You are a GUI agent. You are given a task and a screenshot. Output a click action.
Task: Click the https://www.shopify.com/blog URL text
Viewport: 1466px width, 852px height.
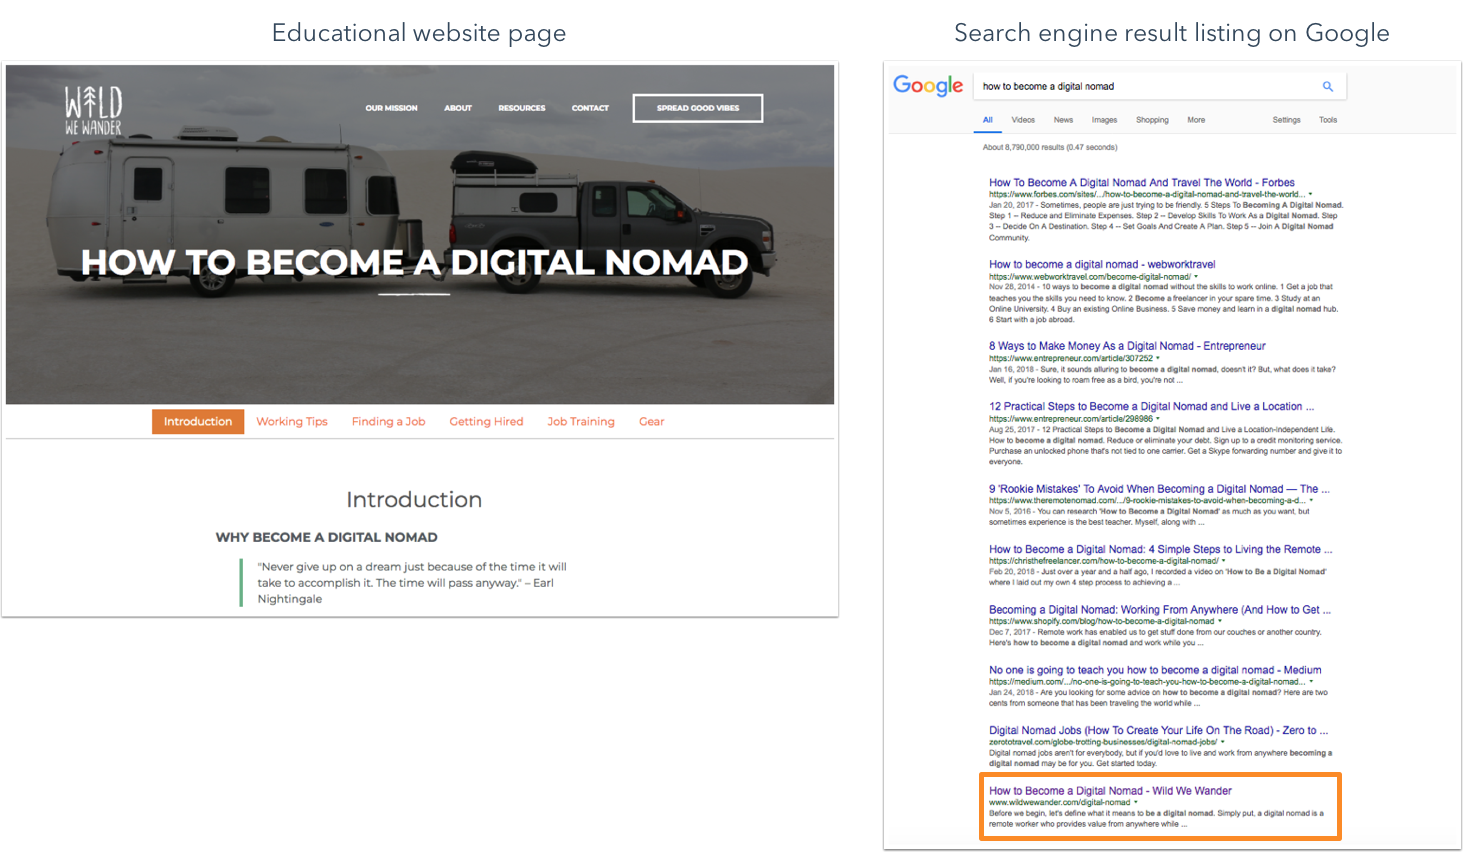tap(1101, 621)
